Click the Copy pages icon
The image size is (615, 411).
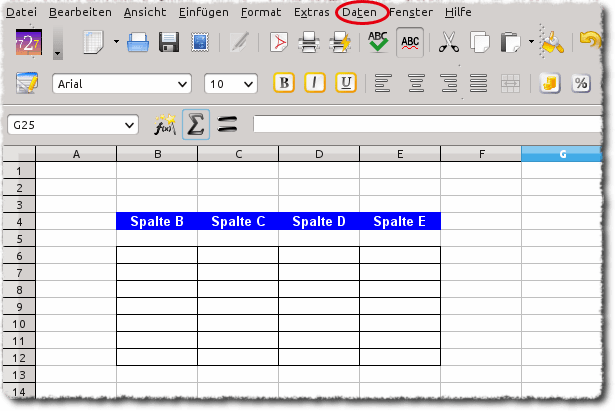click(480, 42)
